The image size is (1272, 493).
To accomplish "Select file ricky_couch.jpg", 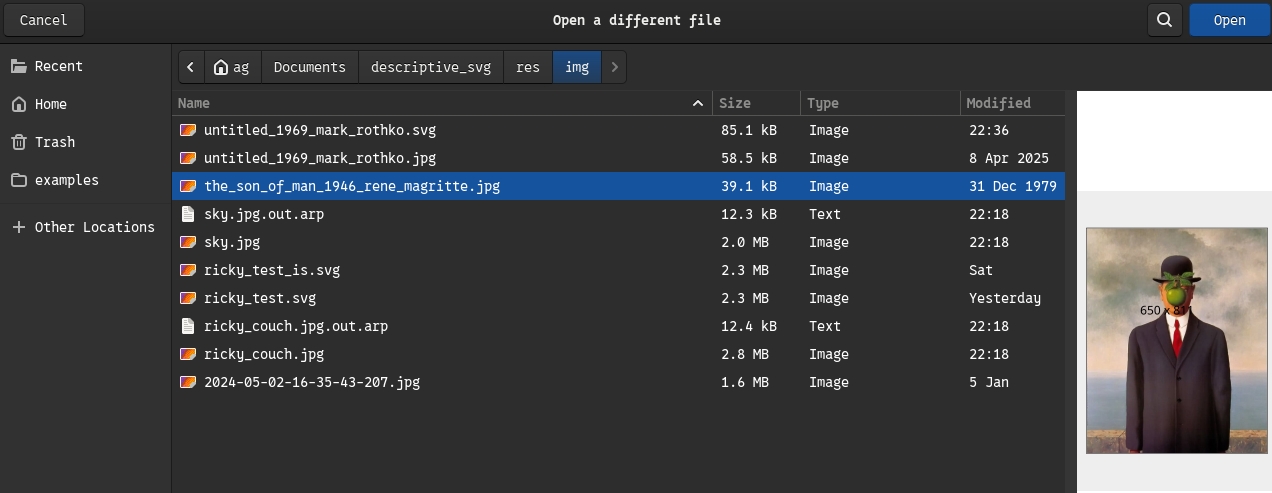I will (x=619, y=354).
